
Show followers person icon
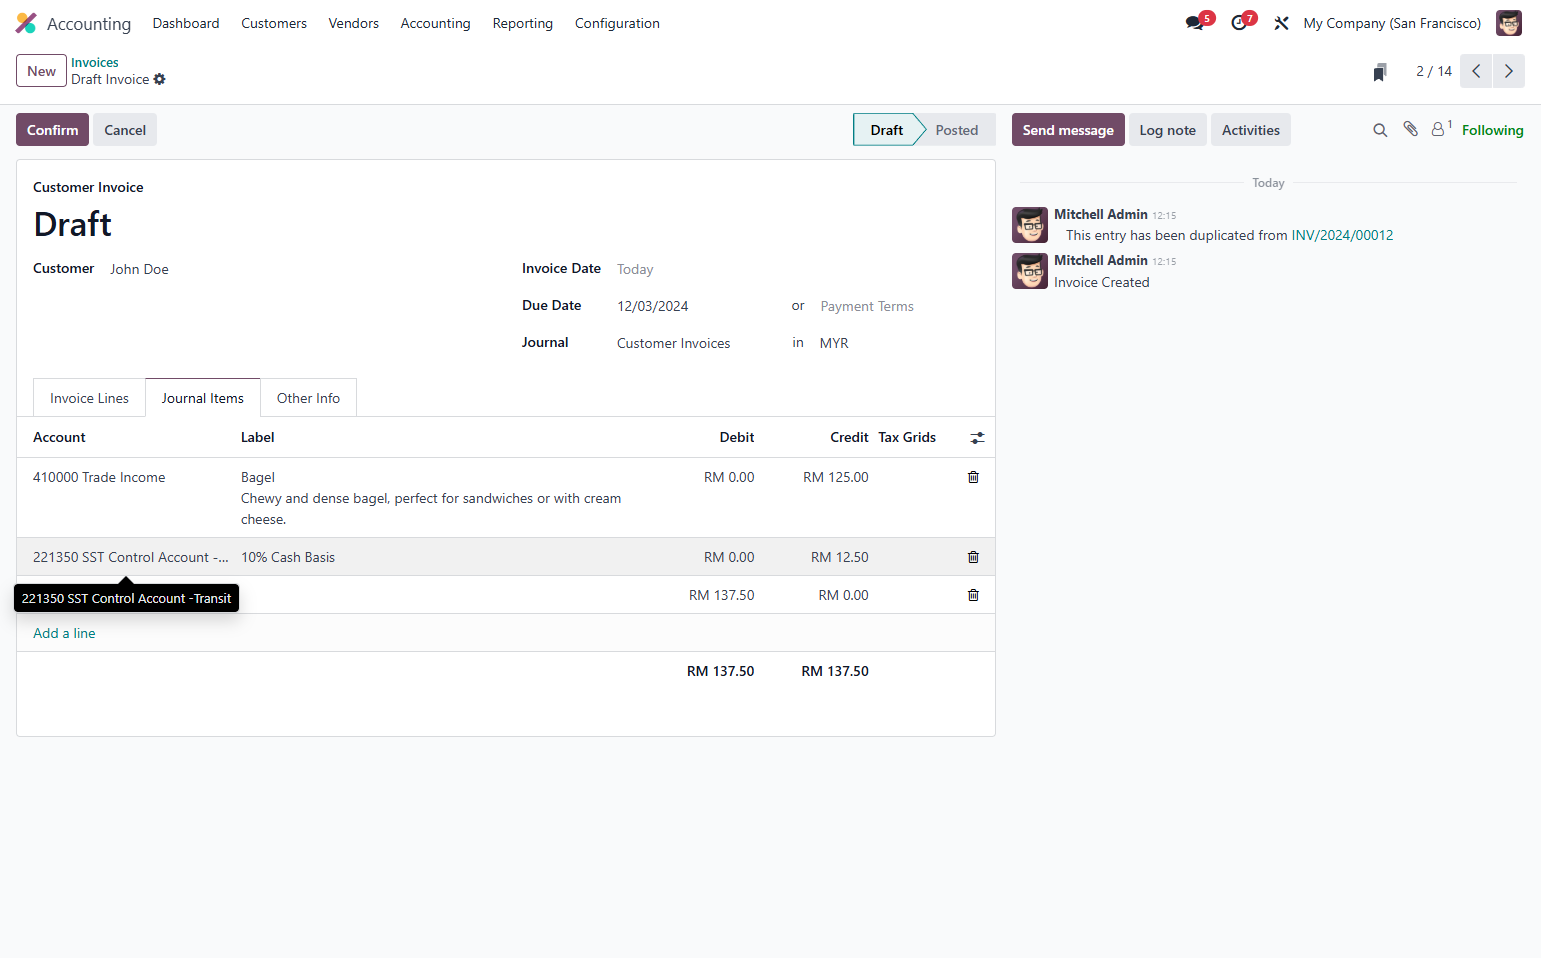click(1440, 129)
